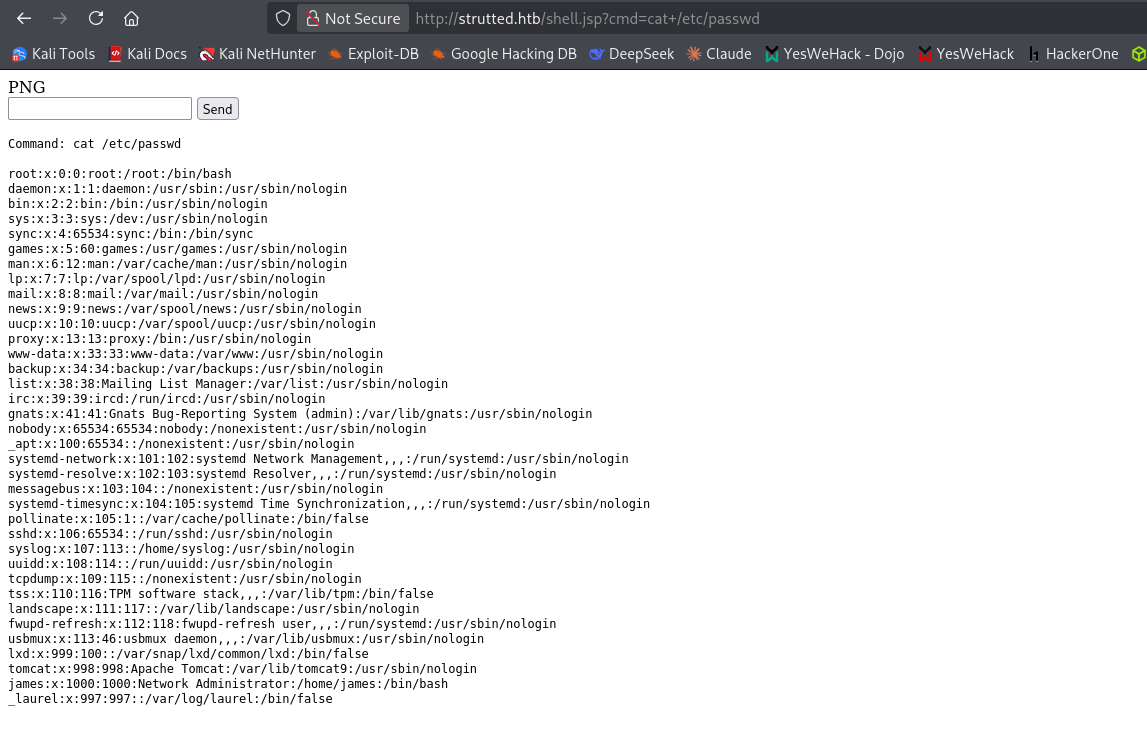Click the forward navigation arrow
Screen dimensions: 1147x751
point(60,18)
